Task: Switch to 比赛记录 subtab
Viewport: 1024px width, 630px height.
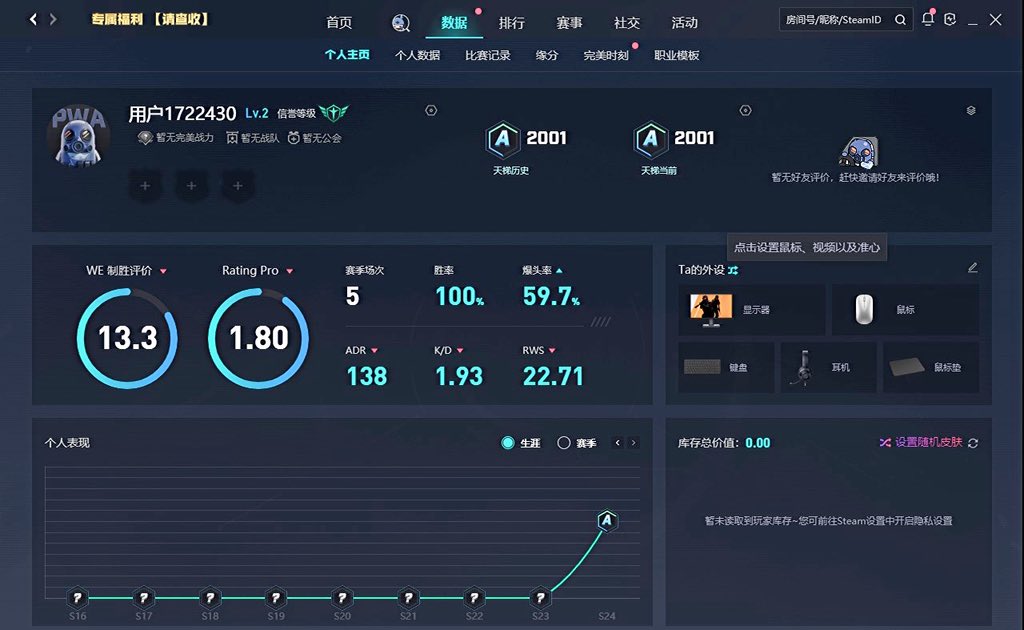Action: tap(488, 55)
